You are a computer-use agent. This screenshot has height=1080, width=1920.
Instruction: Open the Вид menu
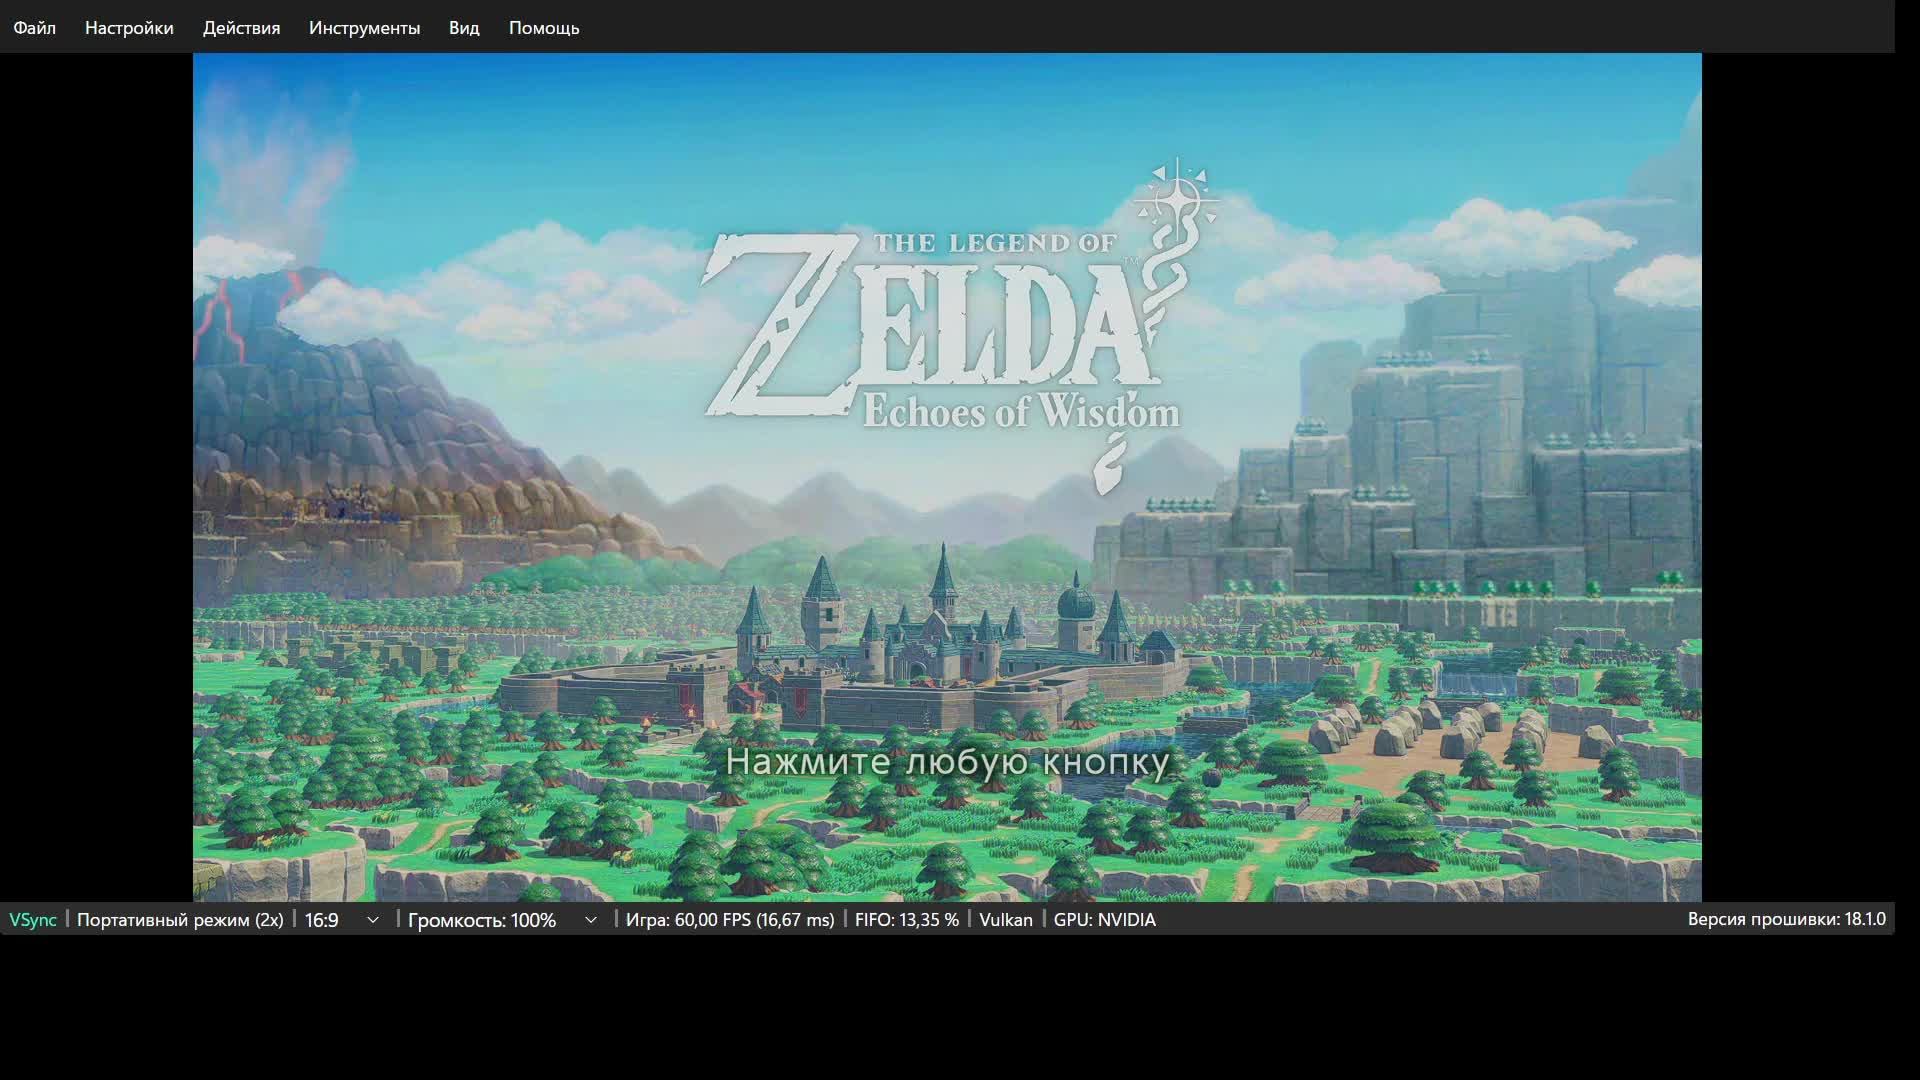pos(464,27)
